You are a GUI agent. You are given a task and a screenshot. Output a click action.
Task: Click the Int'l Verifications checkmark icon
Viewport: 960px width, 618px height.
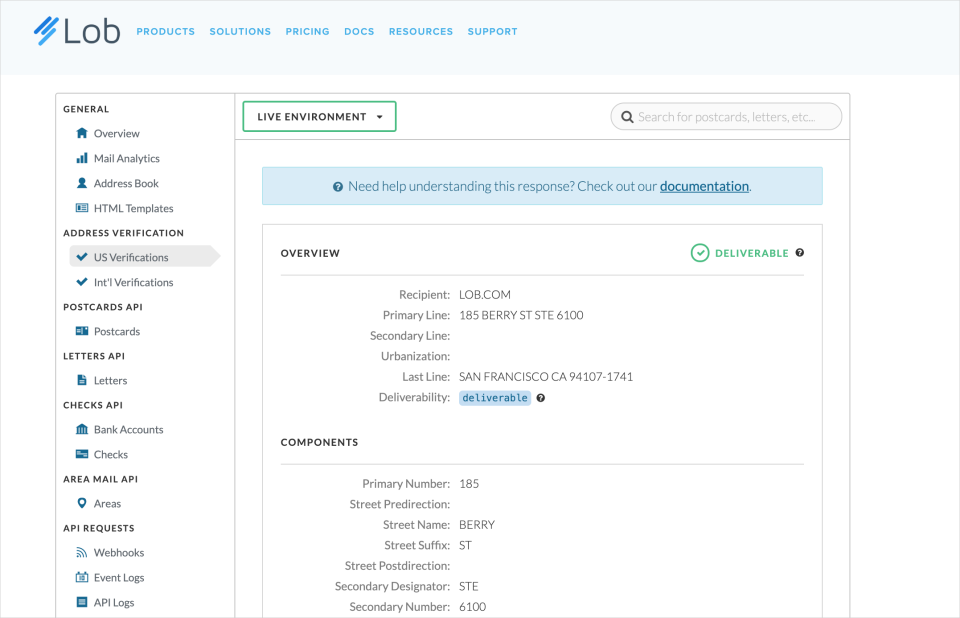tap(82, 282)
